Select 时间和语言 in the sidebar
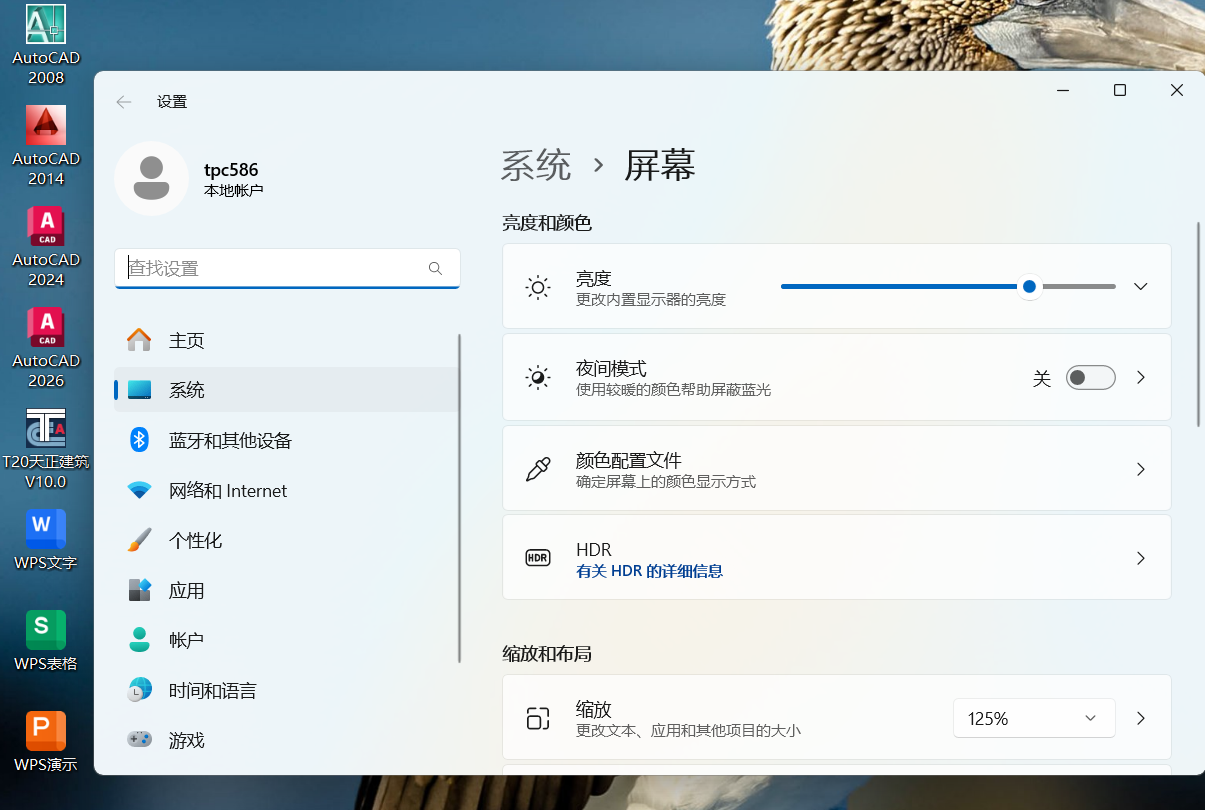The width and height of the screenshot is (1205, 810). click(287, 690)
